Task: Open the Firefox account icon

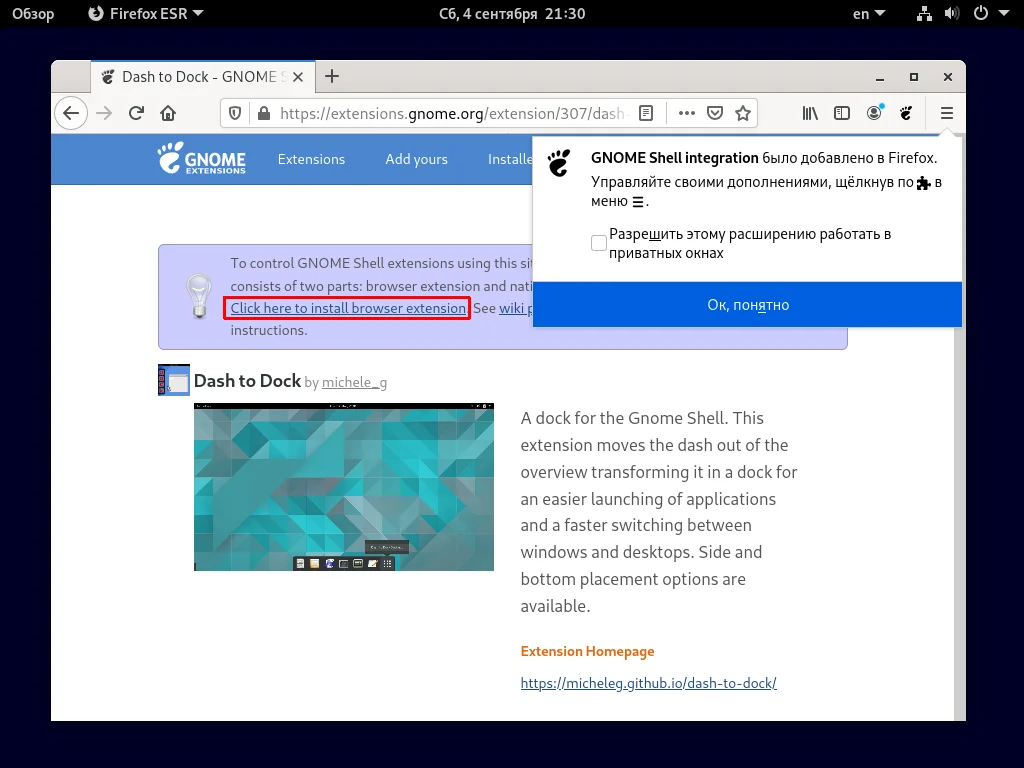Action: (874, 113)
